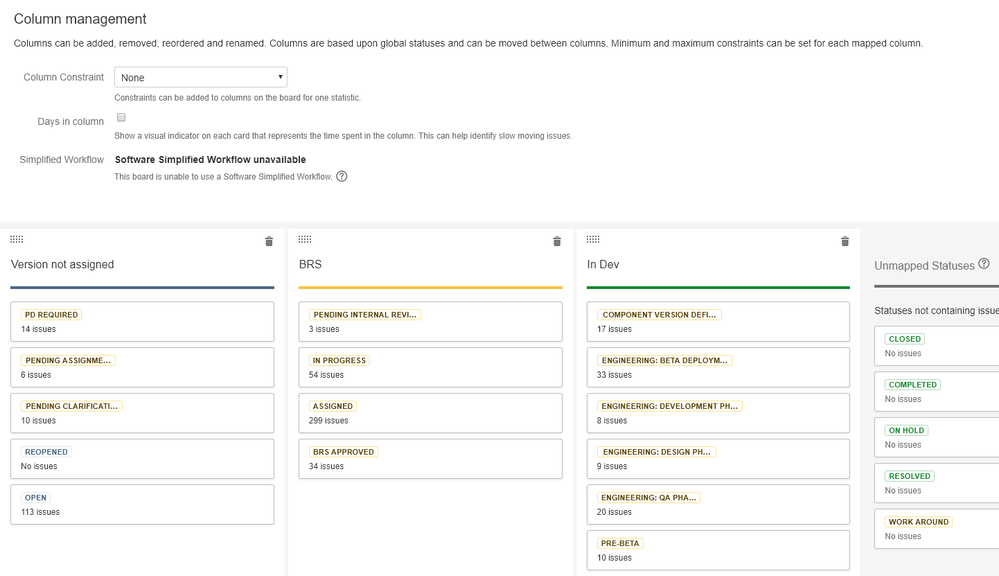The height and width of the screenshot is (576, 999).
Task: Select the PD REQUIRED status card
Action: (x=142, y=322)
